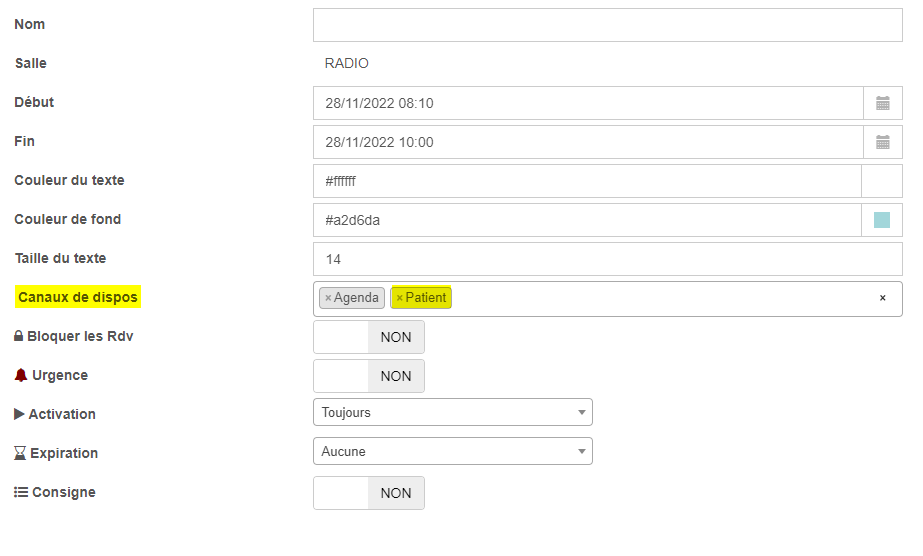
Task: Open the calendar picker for Fin
Action: 882,142
